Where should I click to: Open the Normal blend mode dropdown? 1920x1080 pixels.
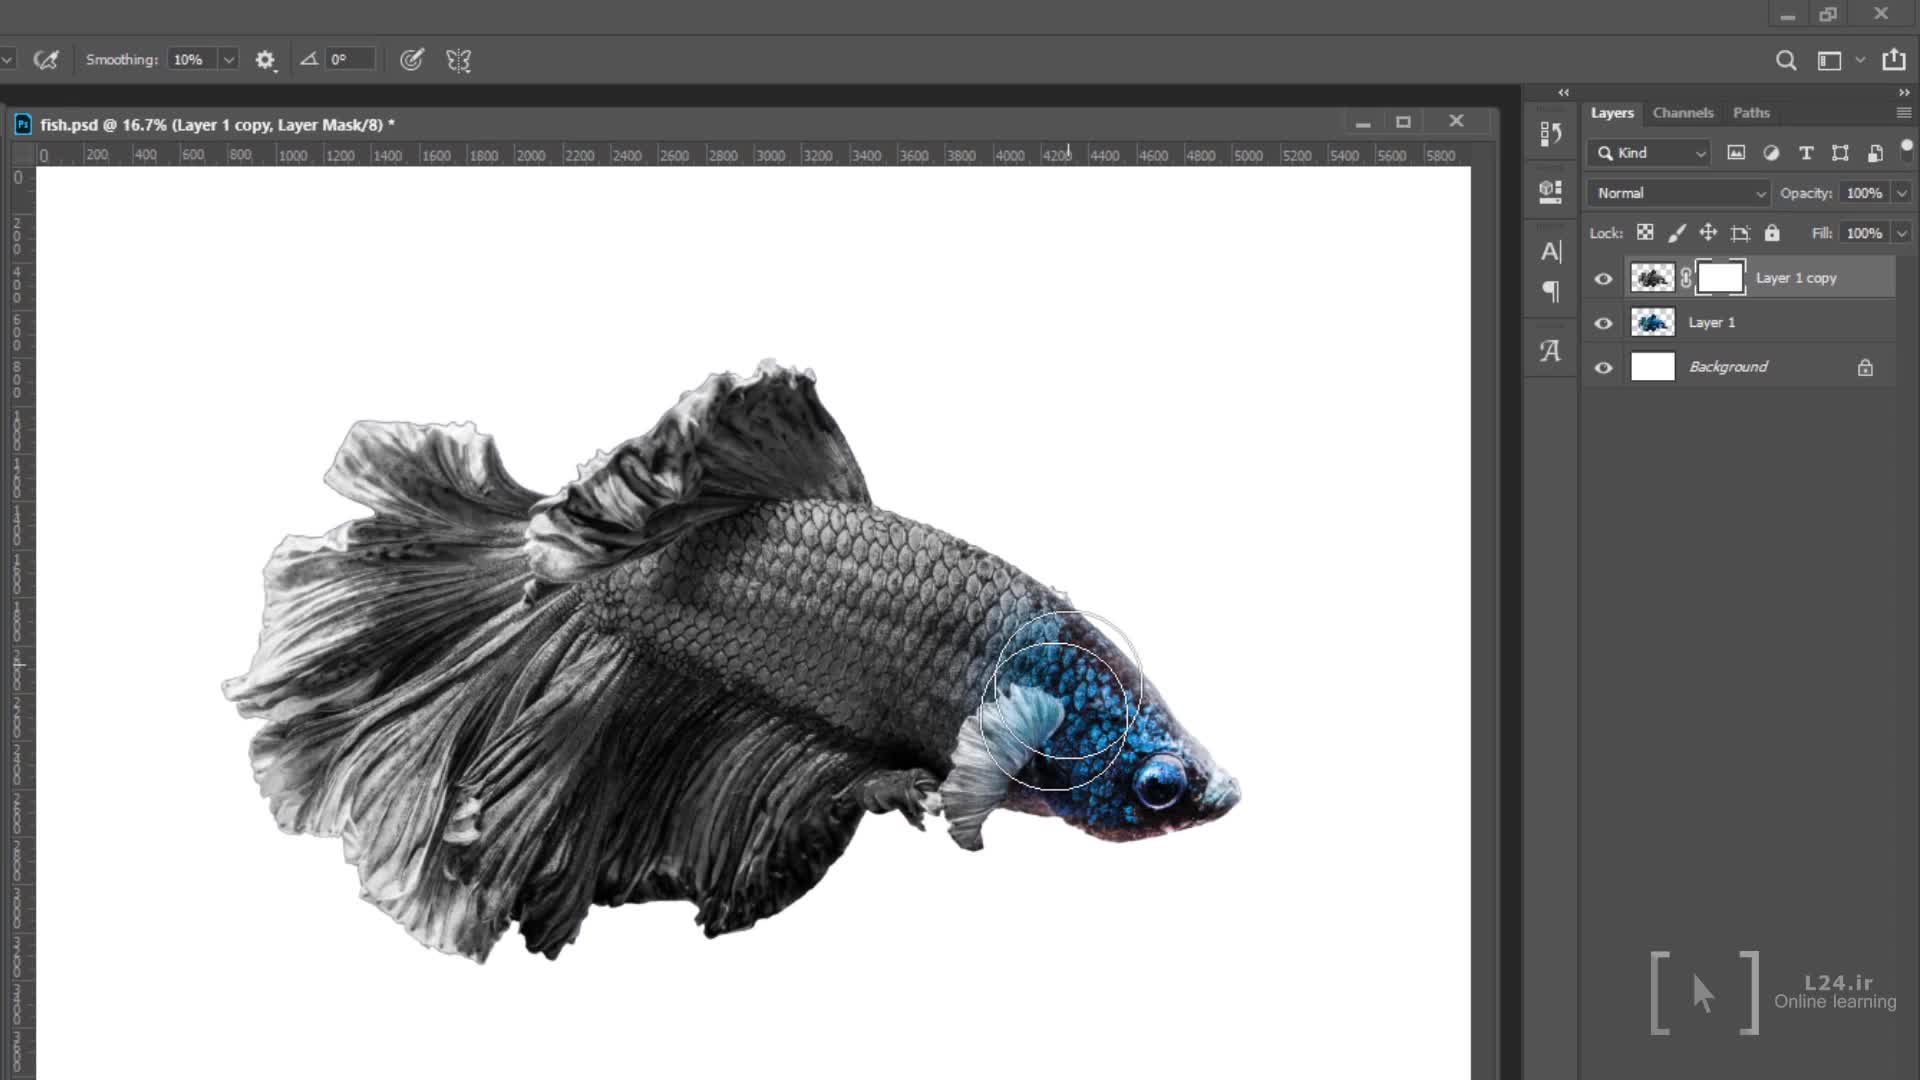1679,193
